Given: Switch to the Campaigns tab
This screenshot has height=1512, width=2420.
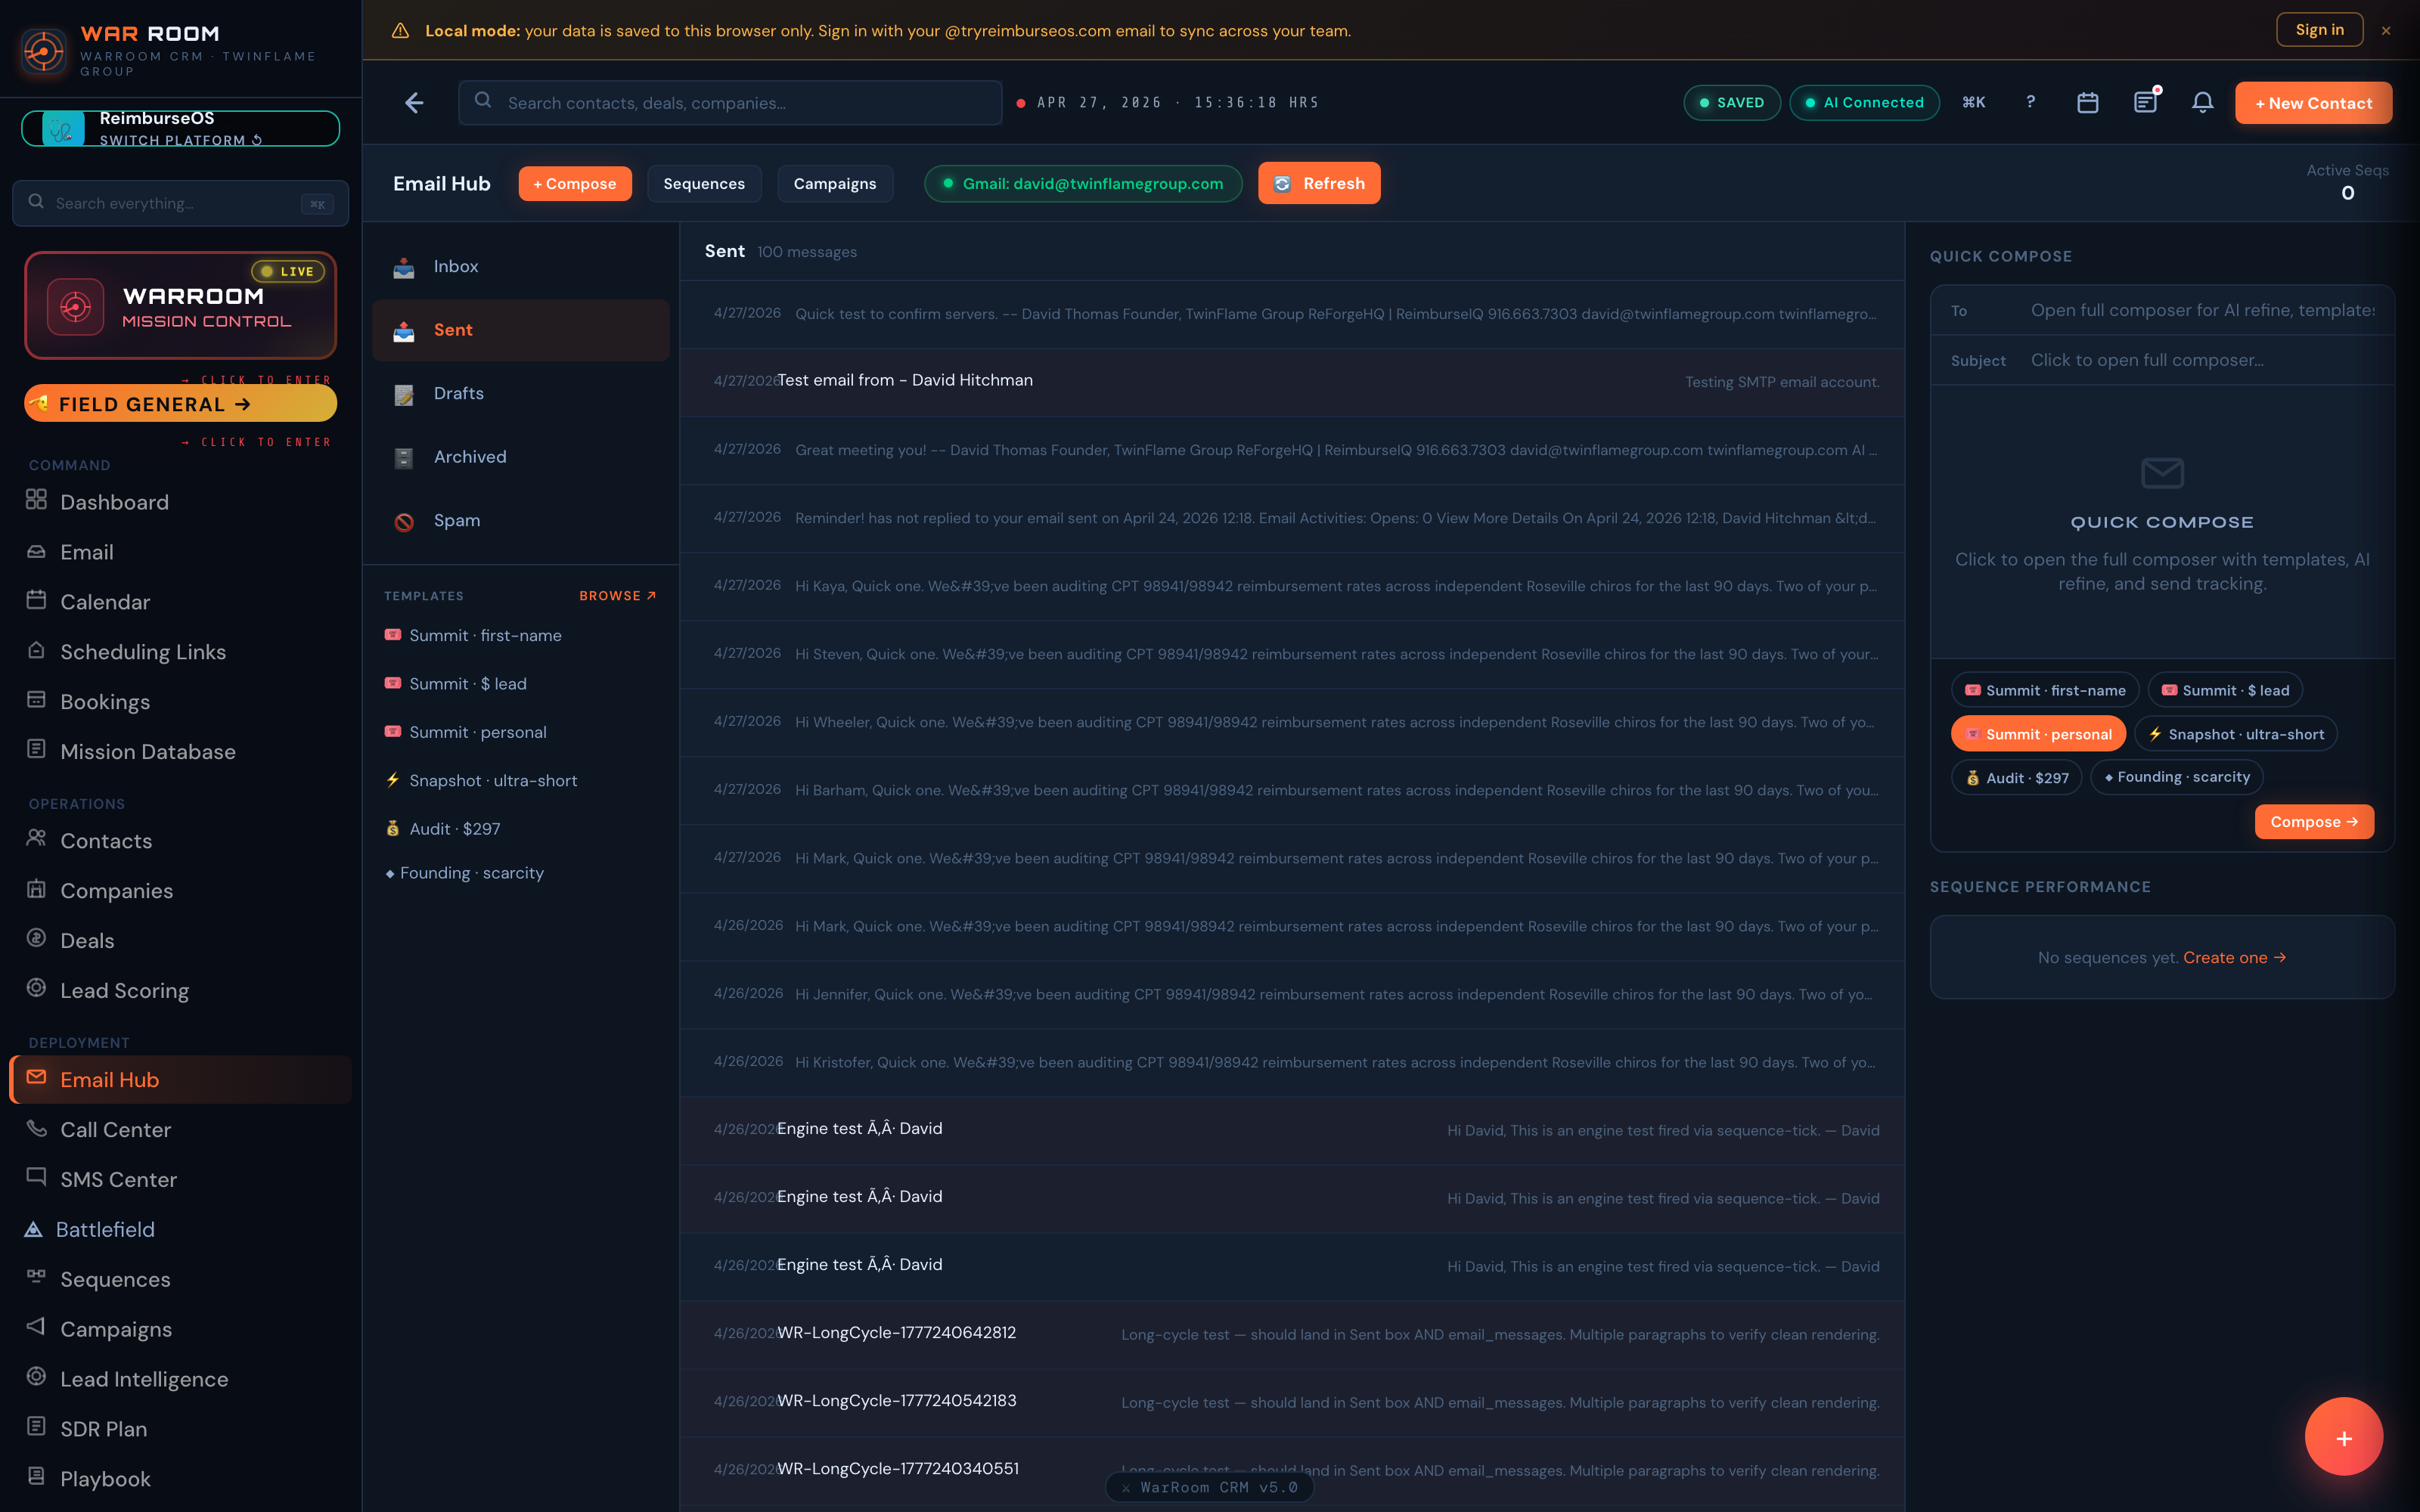Looking at the screenshot, I should 834,183.
